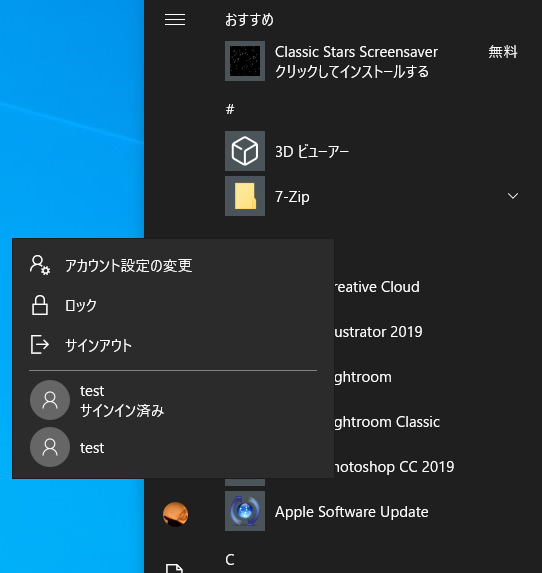Launch Apple Software Update from list
Image resolution: width=542 pixels, height=573 pixels.
[351, 512]
